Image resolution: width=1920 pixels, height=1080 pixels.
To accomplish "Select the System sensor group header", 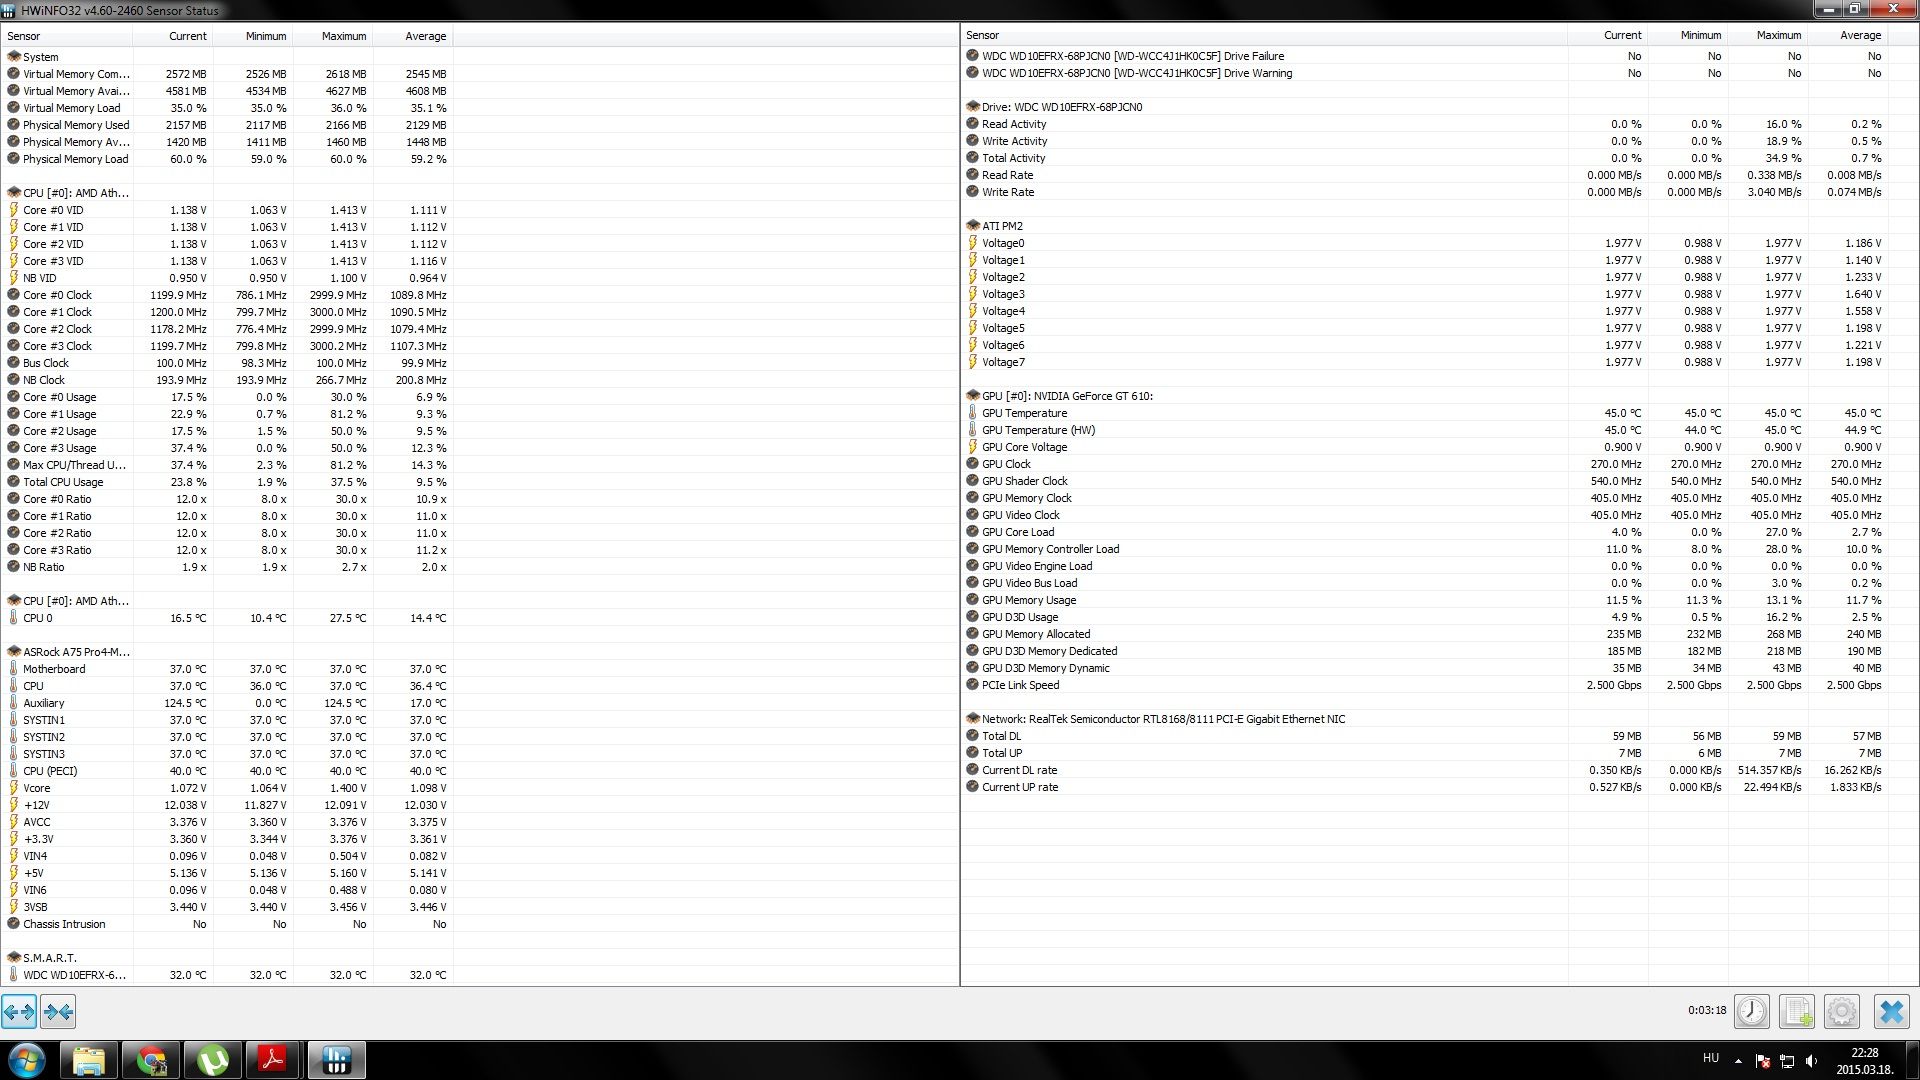I will click(40, 57).
